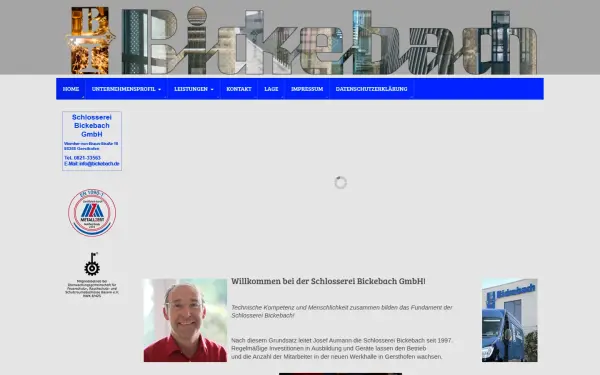Open the company building and van photo
600x375 pixels.
[510, 320]
